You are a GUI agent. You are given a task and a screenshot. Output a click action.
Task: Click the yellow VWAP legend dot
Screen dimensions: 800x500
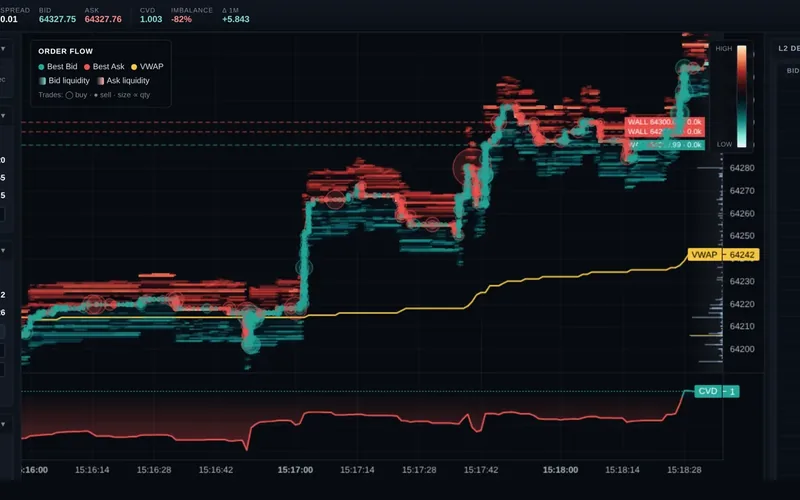[x=134, y=67]
